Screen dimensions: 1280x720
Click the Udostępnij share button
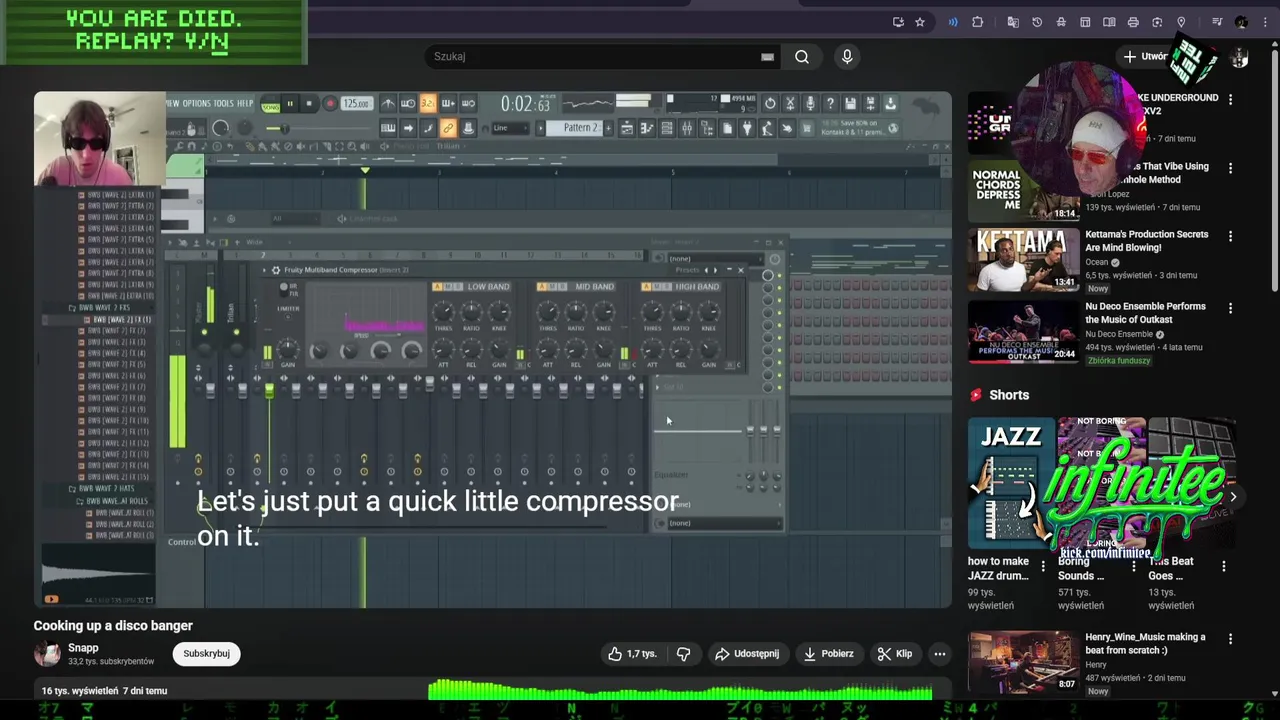pyautogui.click(x=747, y=654)
